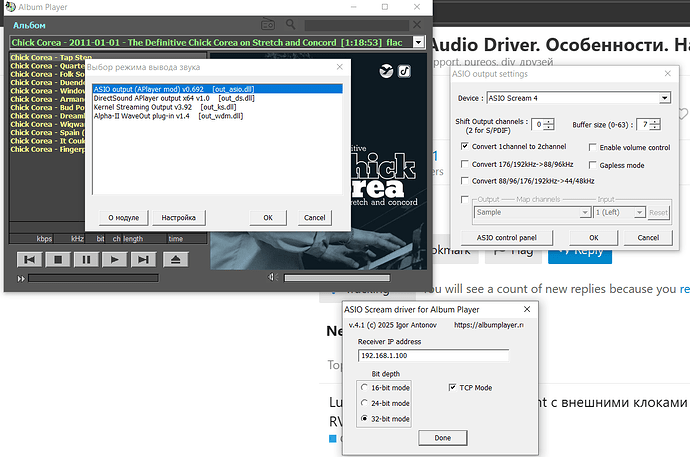Click the previous track button
690x457 pixels.
coord(29,260)
